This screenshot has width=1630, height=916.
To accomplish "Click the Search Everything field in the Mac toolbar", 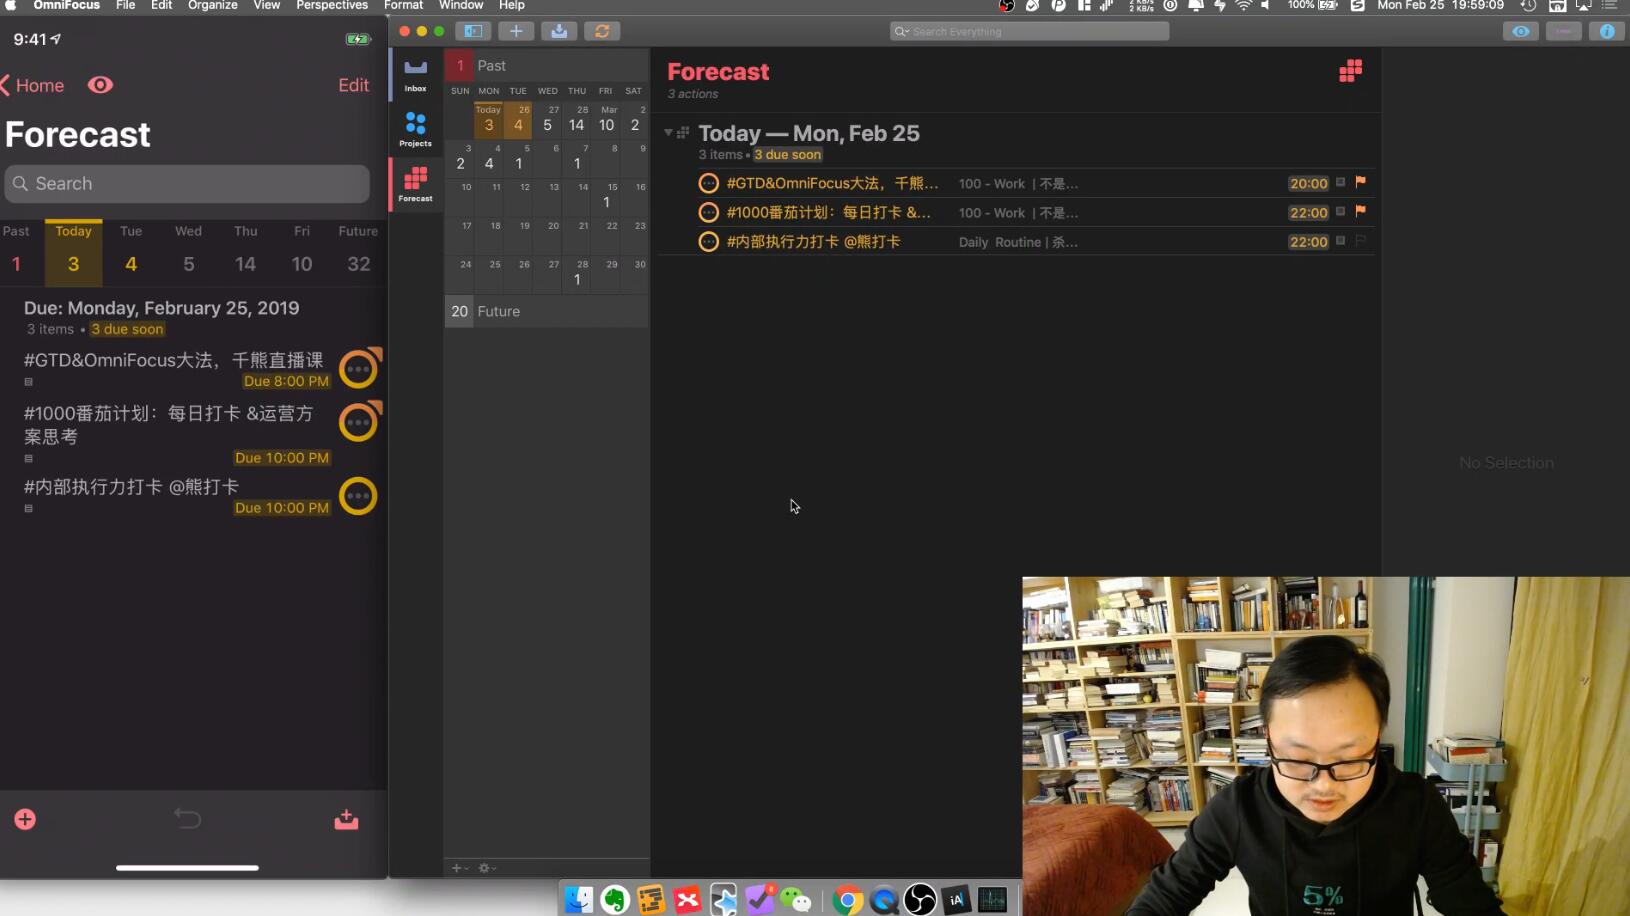I will point(1030,31).
